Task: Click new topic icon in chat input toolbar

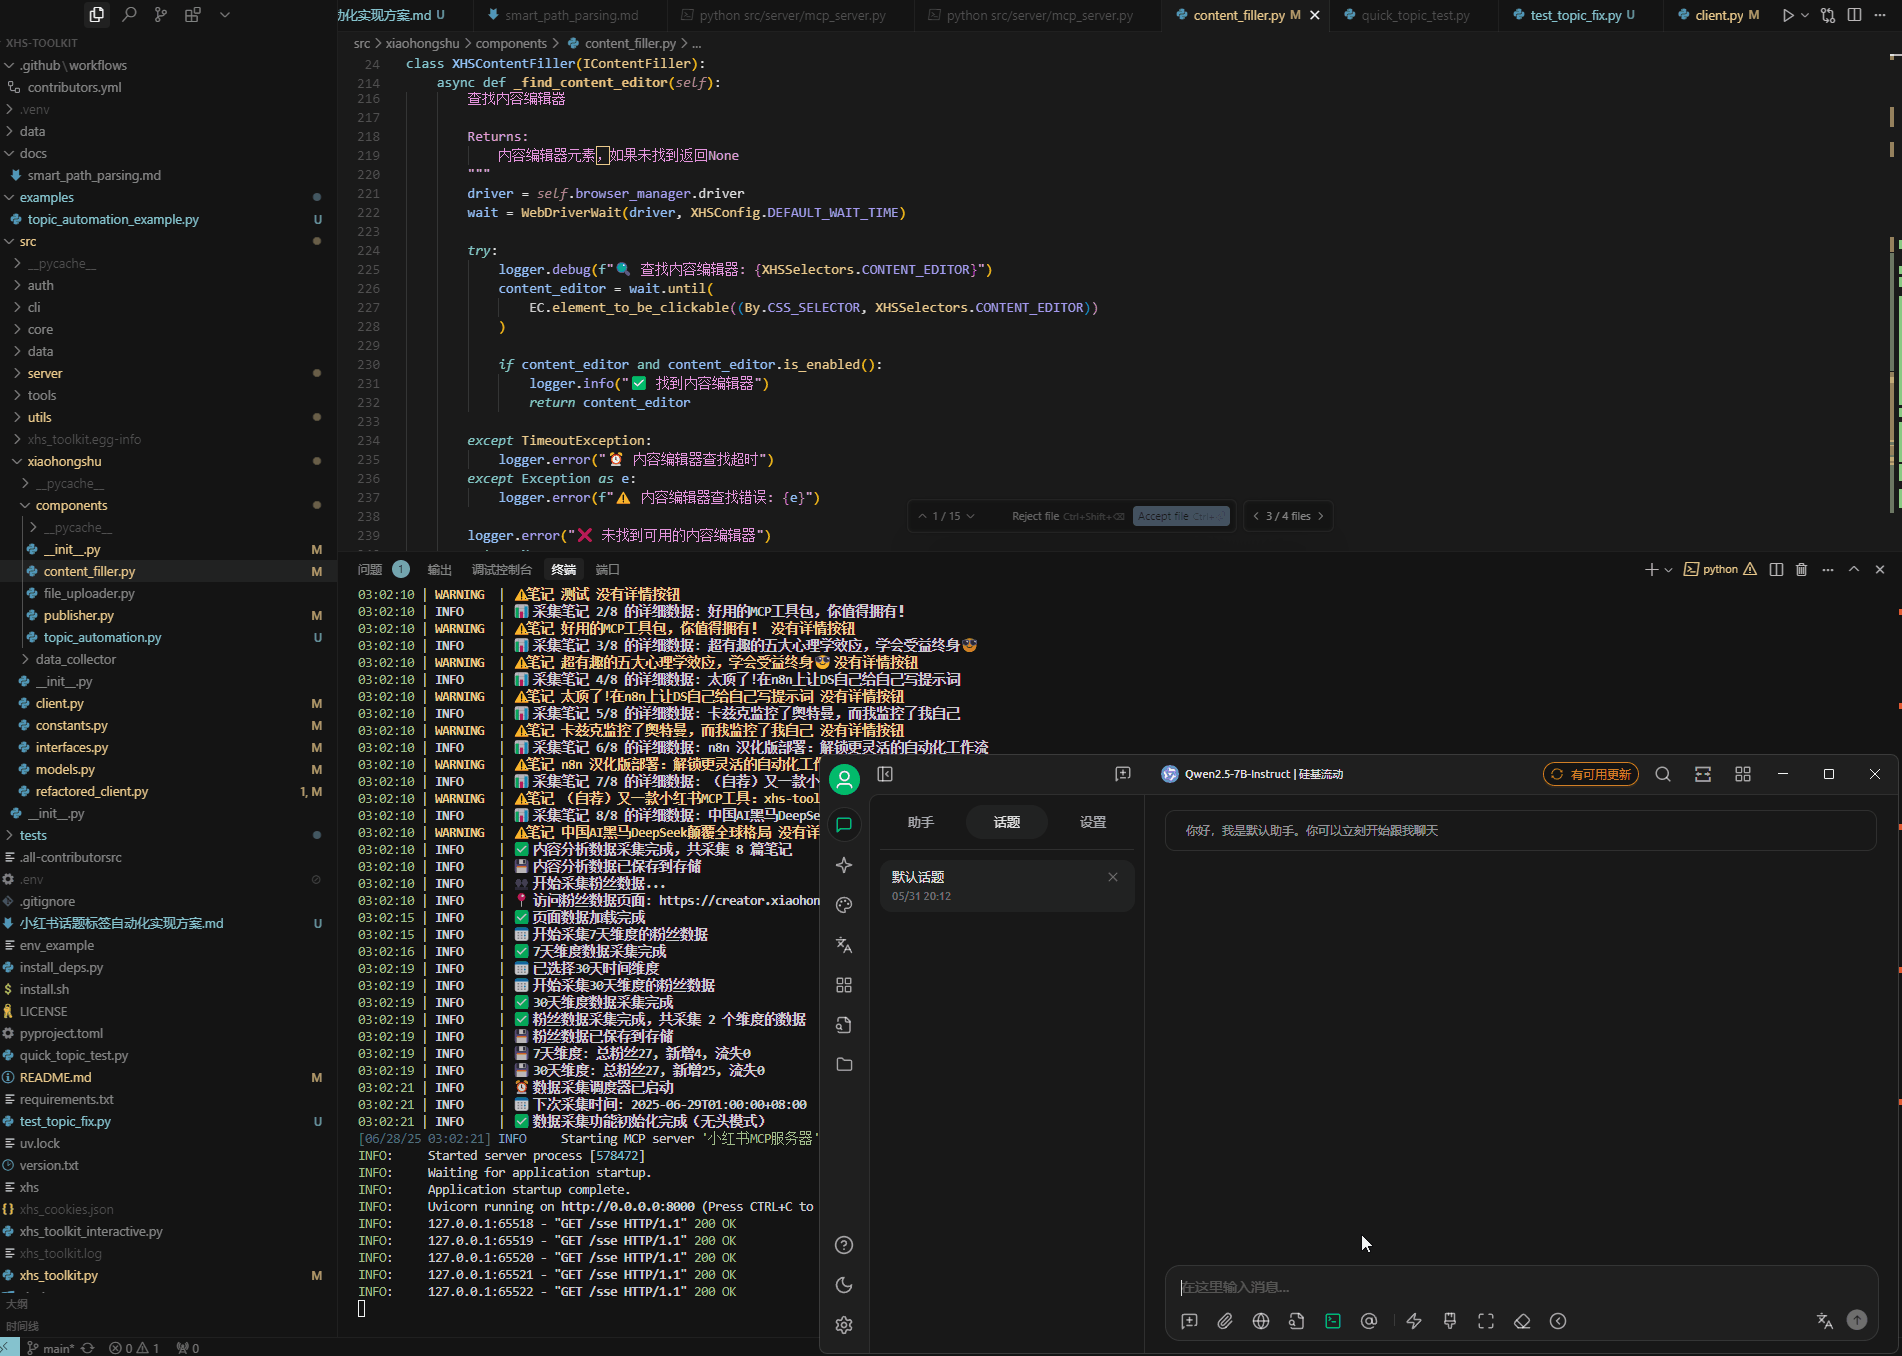Action: click(x=1189, y=1321)
